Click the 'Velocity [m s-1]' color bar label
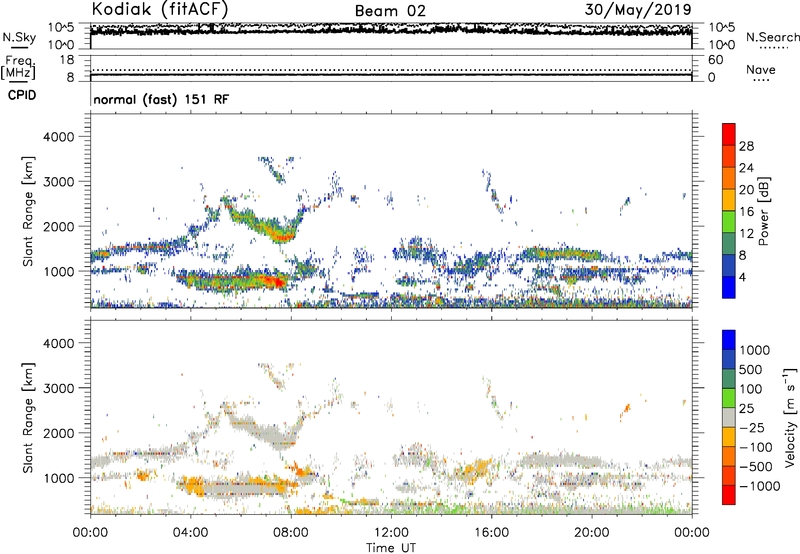This screenshot has height=554, width=800. [790, 417]
